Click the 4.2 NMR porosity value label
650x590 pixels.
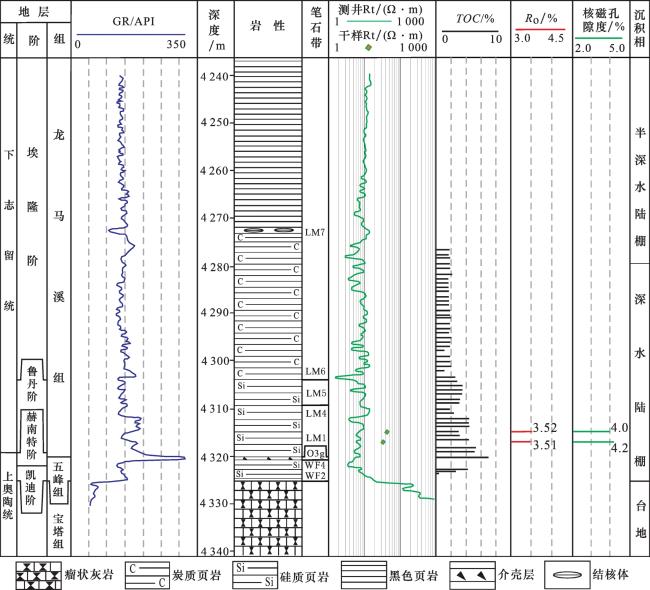point(618,447)
